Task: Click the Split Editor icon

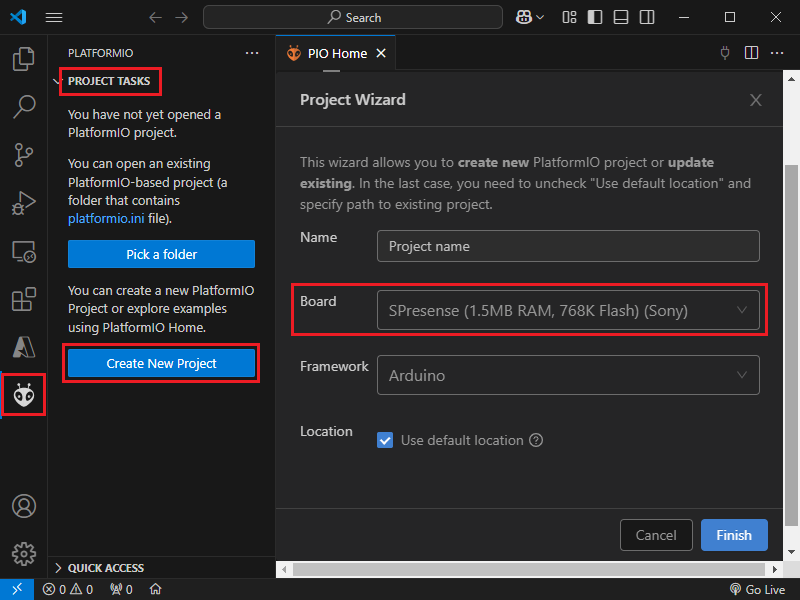Action: 751,53
